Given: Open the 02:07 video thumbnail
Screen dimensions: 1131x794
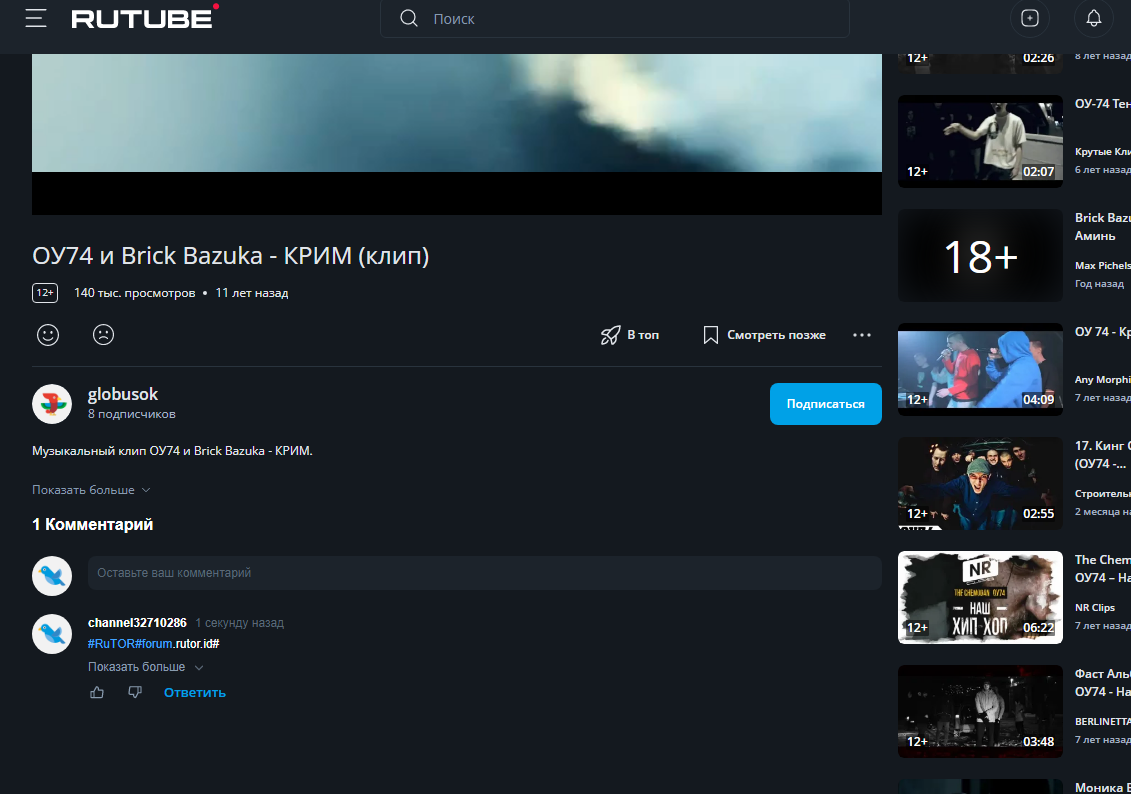Looking at the screenshot, I should [x=980, y=141].
